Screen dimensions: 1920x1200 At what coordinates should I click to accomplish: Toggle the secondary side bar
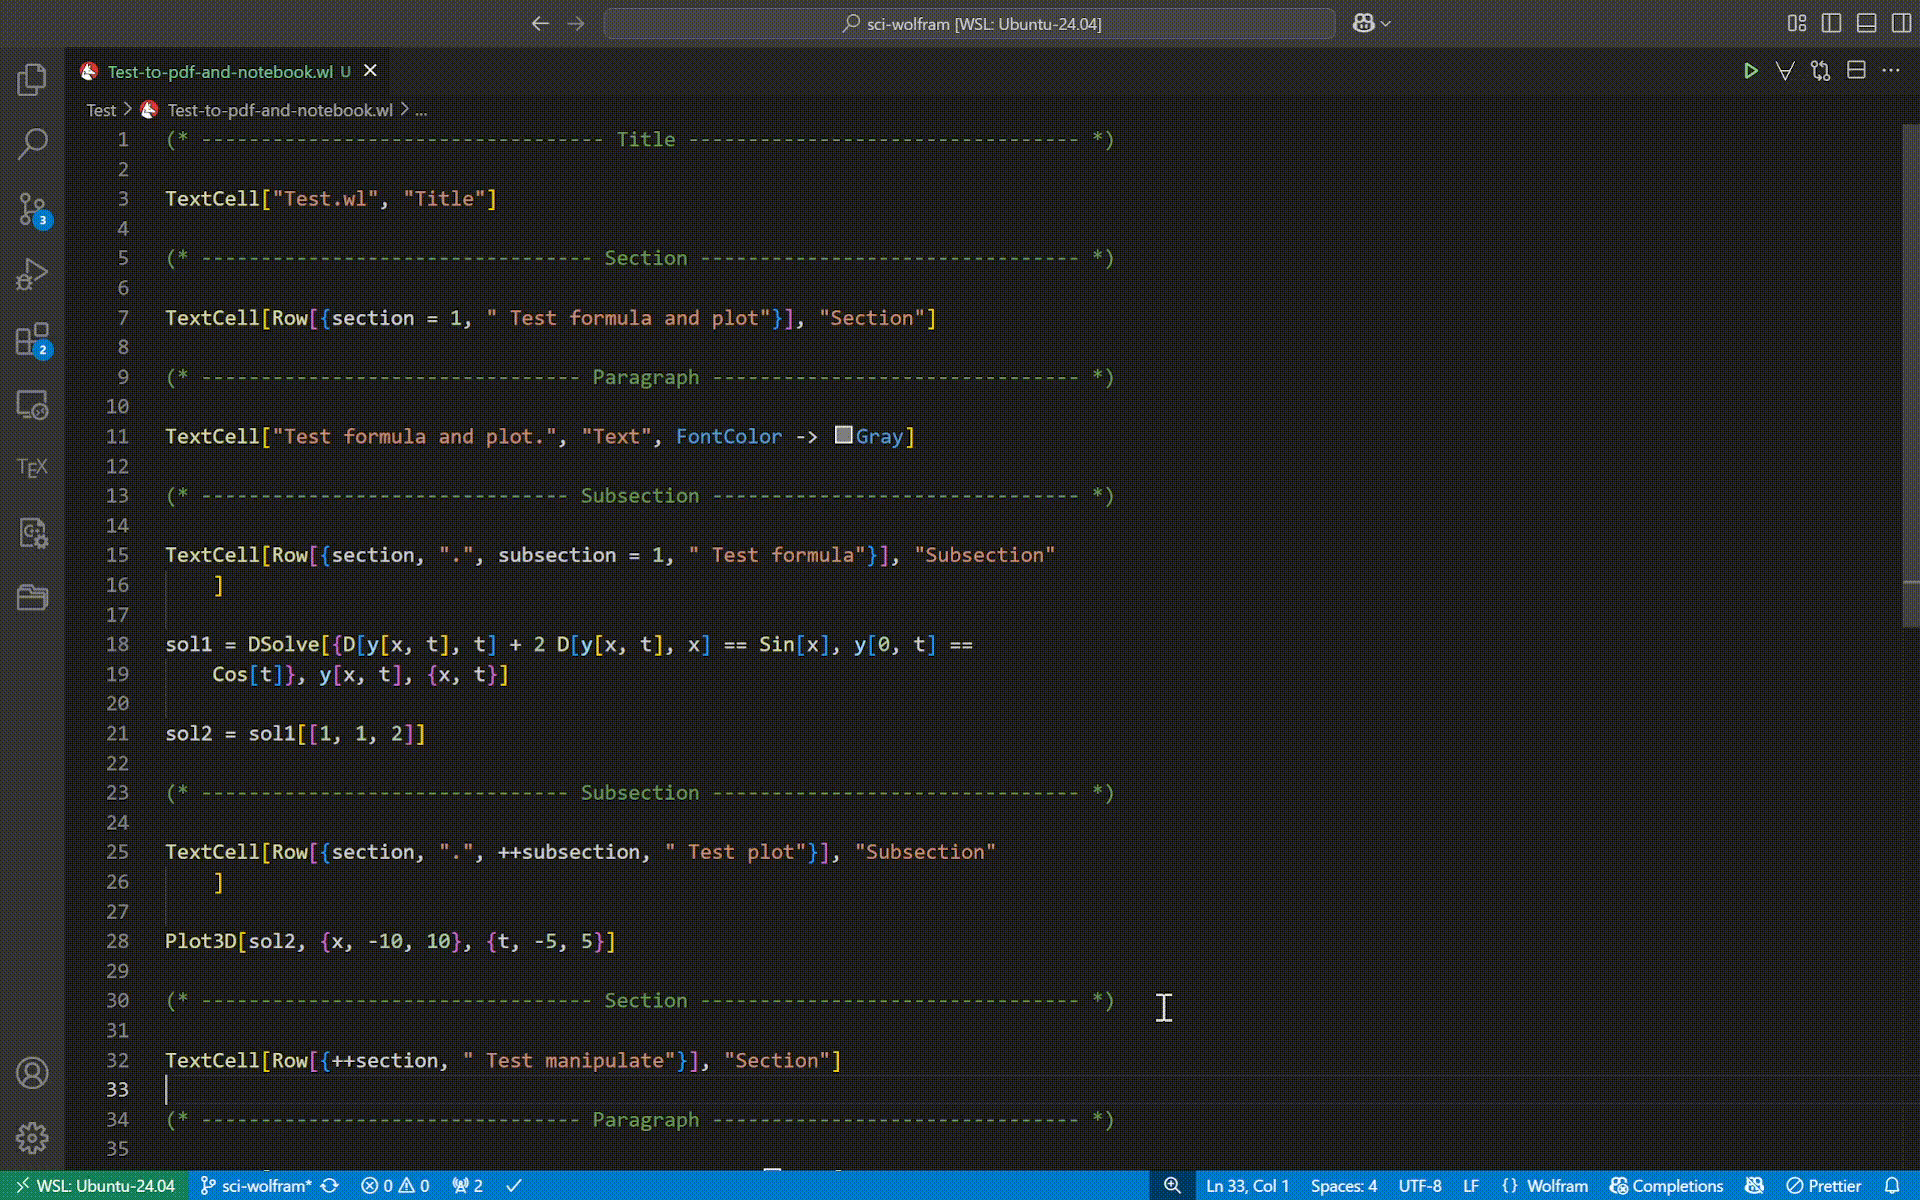[1901, 23]
